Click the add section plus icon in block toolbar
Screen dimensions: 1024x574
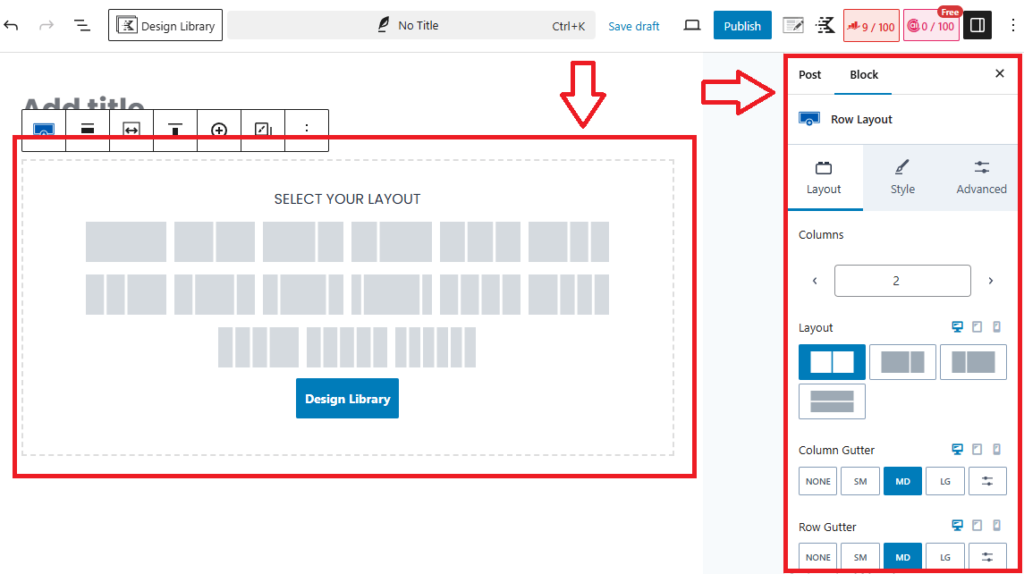pyautogui.click(x=219, y=130)
